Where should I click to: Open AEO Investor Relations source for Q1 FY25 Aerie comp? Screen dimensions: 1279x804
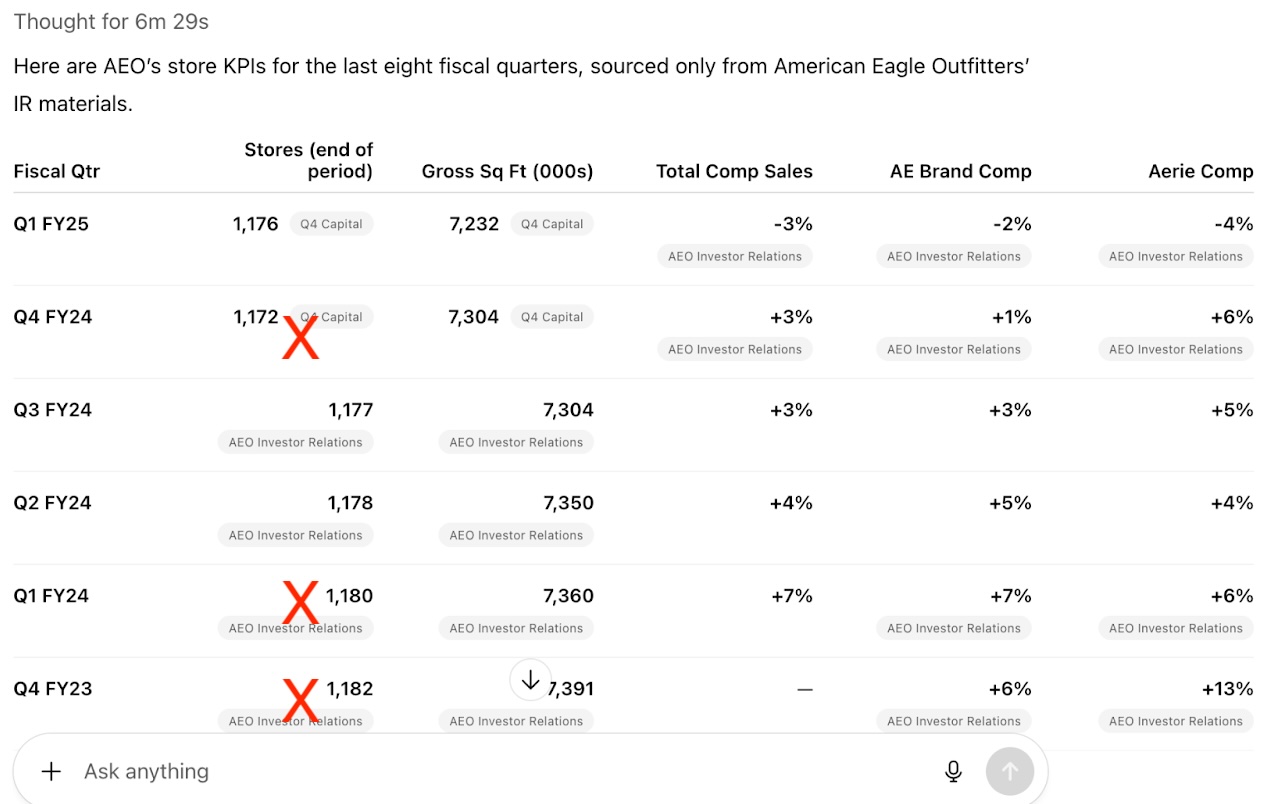1175,256
